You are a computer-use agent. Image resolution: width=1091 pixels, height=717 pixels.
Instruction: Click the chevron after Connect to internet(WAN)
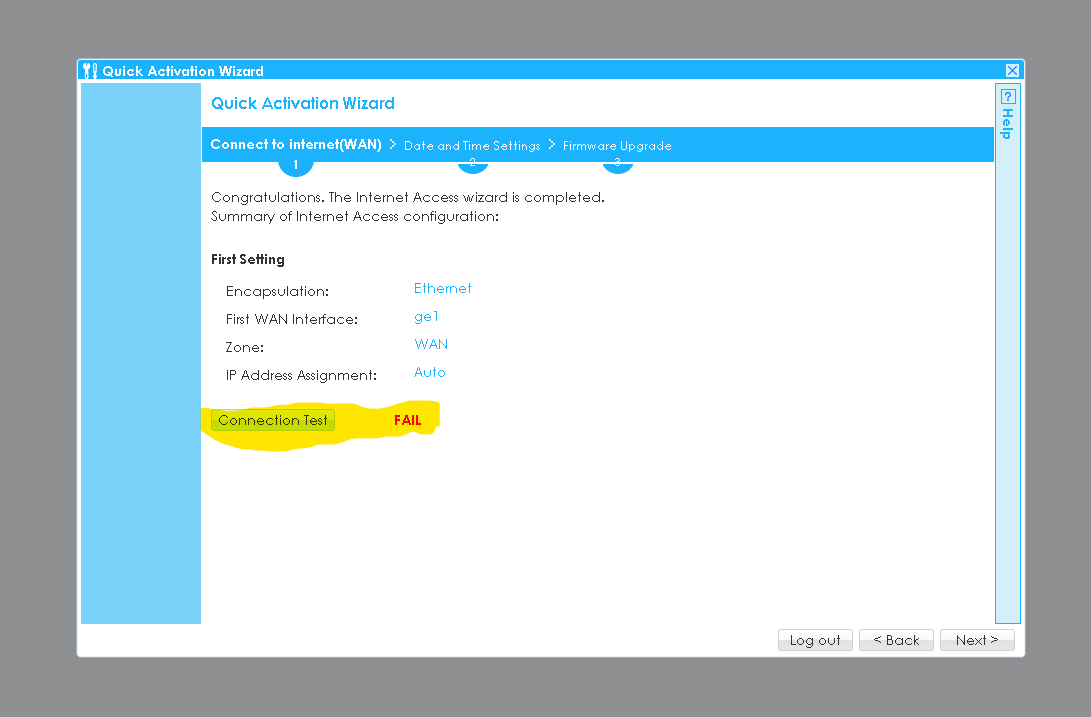[393, 144]
